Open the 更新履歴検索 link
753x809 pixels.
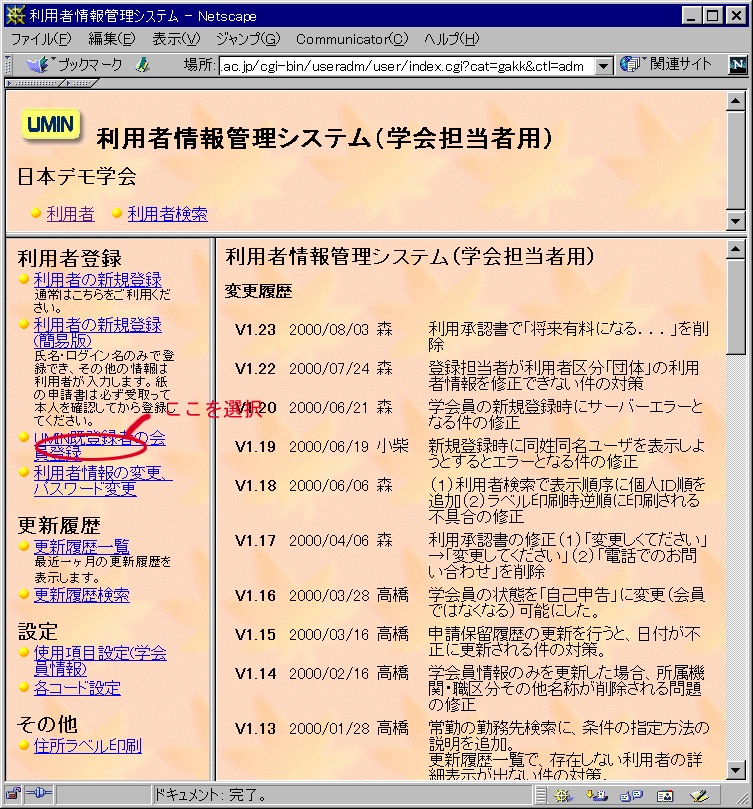click(81, 595)
